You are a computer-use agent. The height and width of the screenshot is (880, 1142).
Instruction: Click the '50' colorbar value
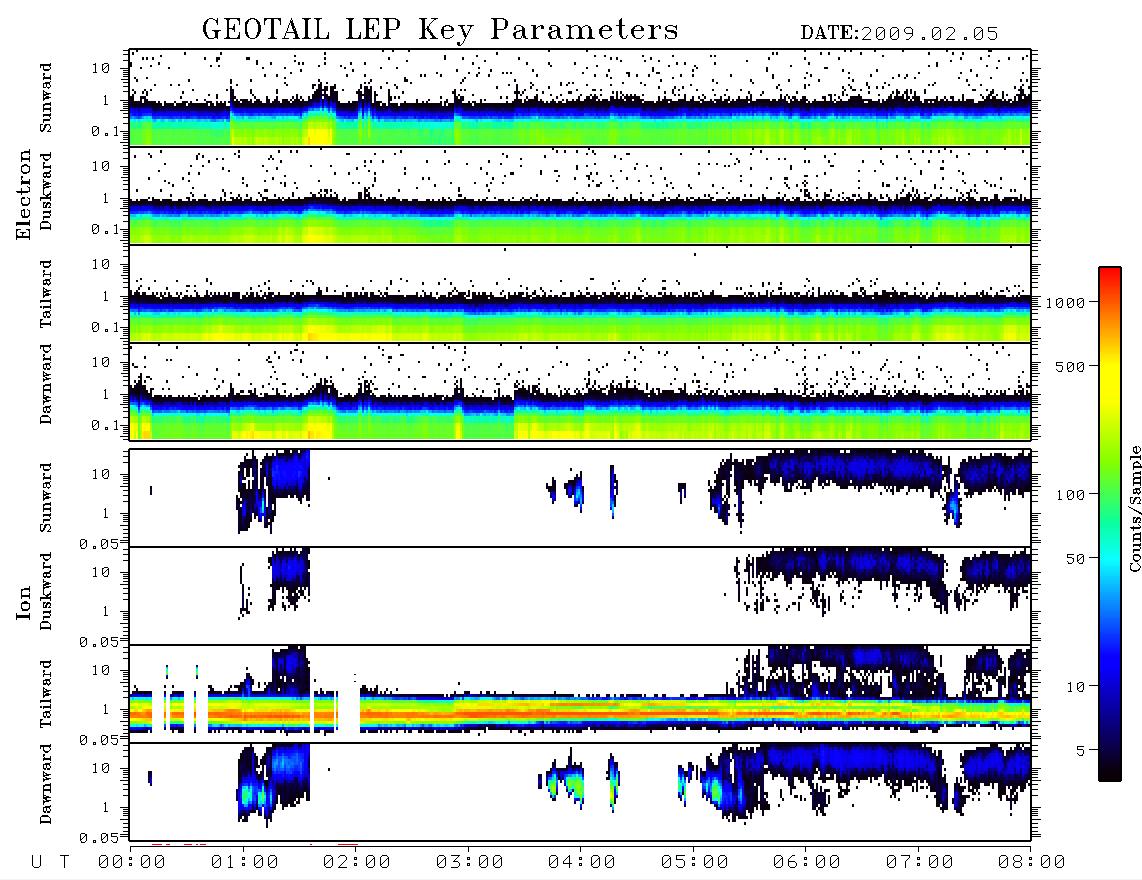1076,559
